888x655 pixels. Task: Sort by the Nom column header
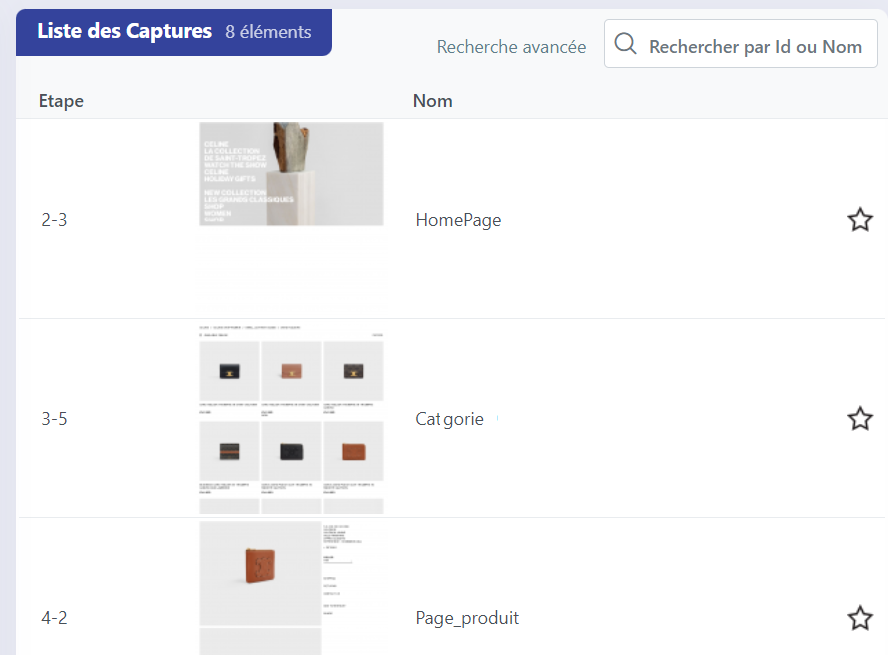pyautogui.click(x=433, y=101)
